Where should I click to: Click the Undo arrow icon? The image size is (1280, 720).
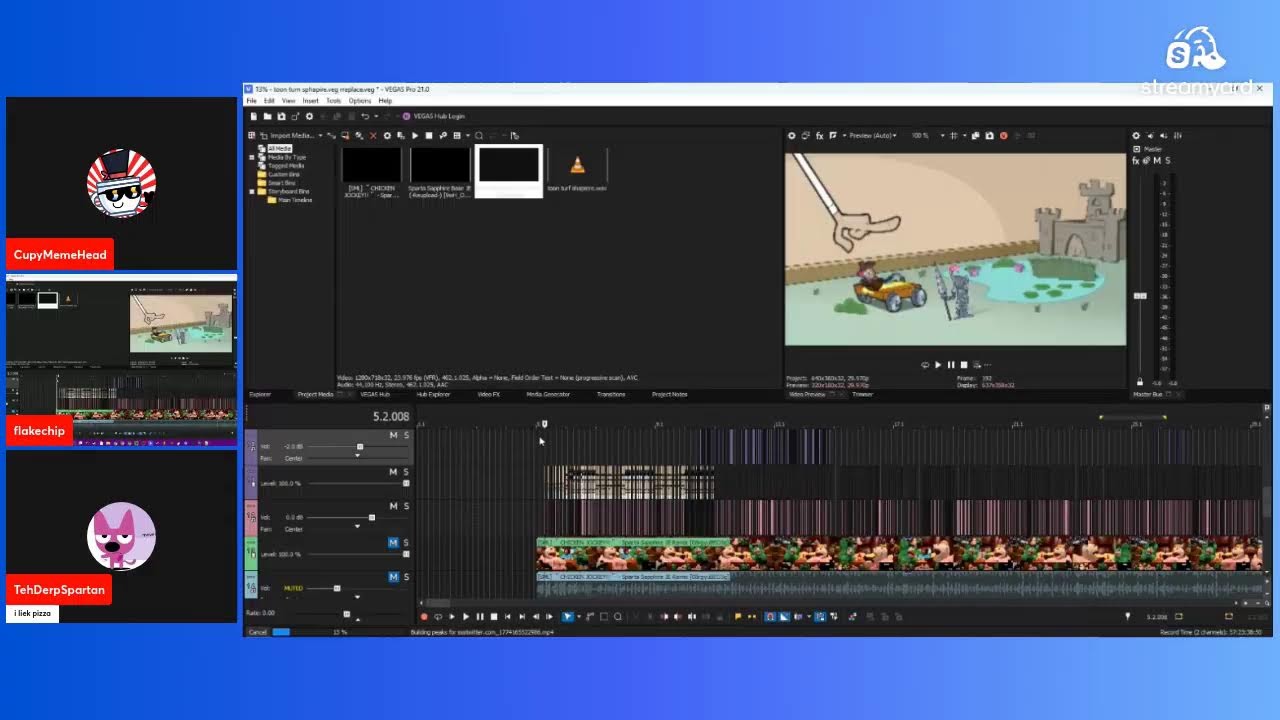[365, 116]
